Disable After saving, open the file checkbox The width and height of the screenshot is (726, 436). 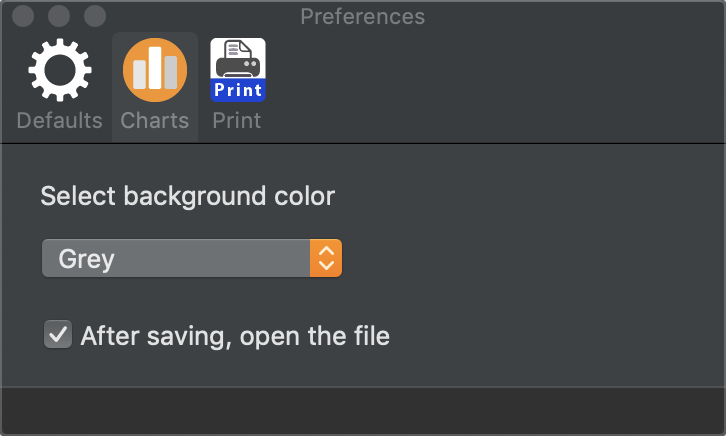(58, 334)
